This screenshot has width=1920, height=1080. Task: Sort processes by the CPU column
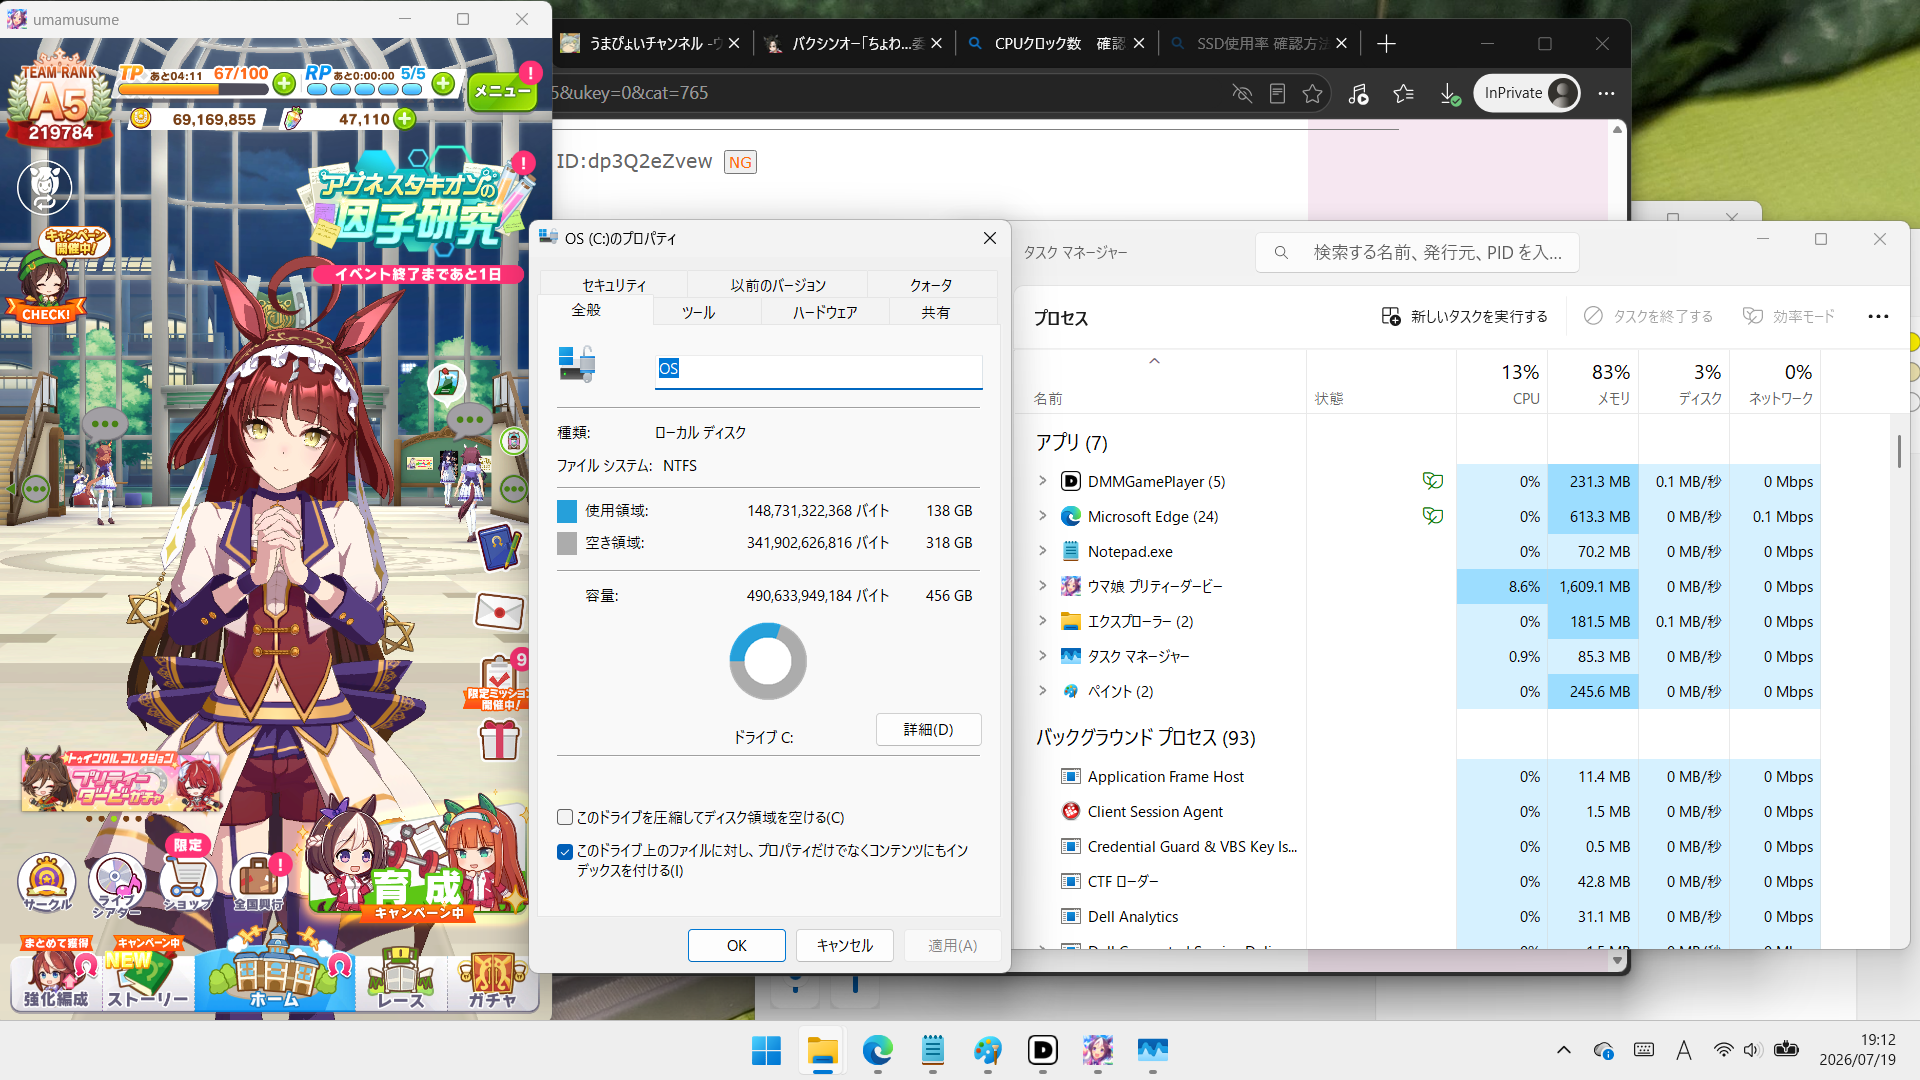1502,383
